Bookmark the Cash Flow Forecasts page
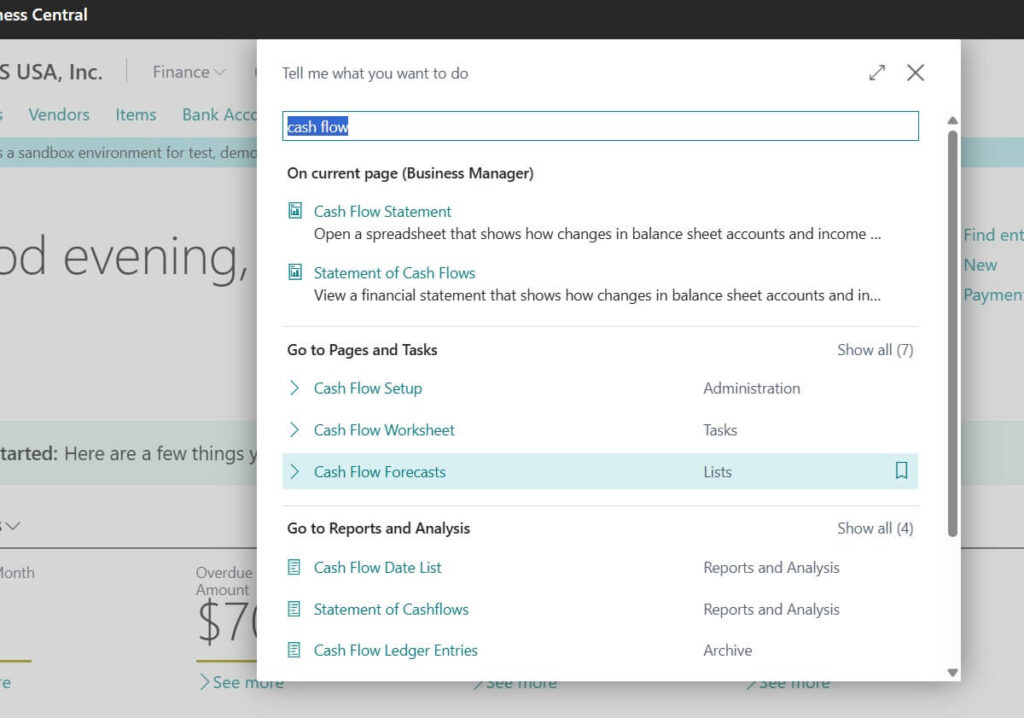1024x718 pixels. click(x=901, y=470)
